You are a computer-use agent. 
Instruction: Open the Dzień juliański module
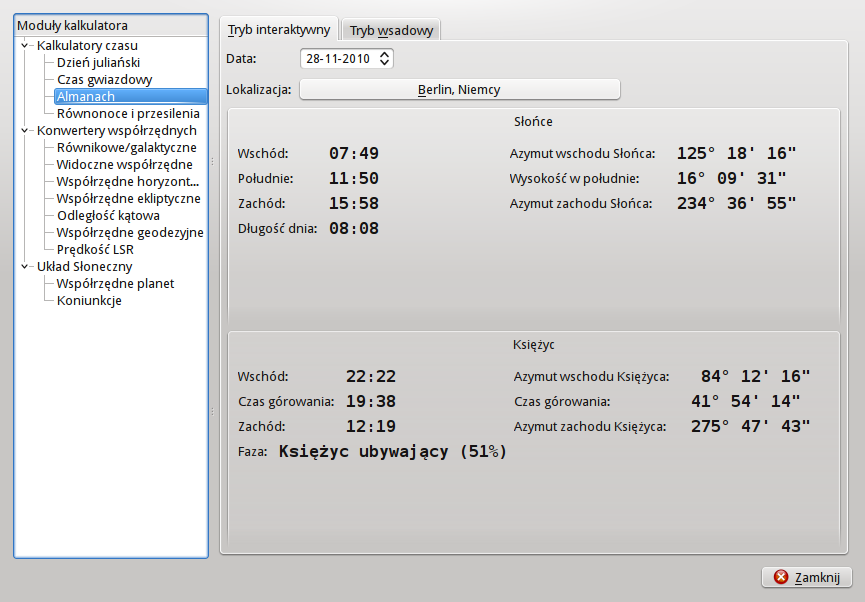click(x=98, y=62)
